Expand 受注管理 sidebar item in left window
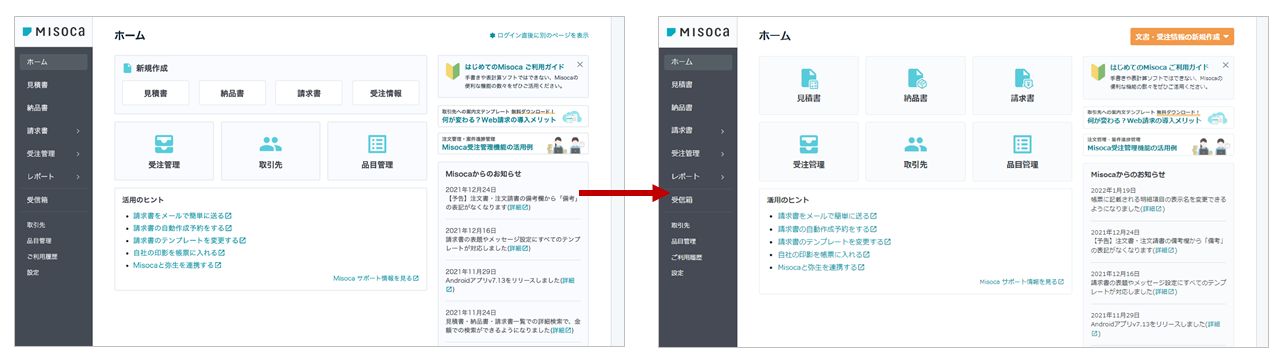 click(x=78, y=153)
